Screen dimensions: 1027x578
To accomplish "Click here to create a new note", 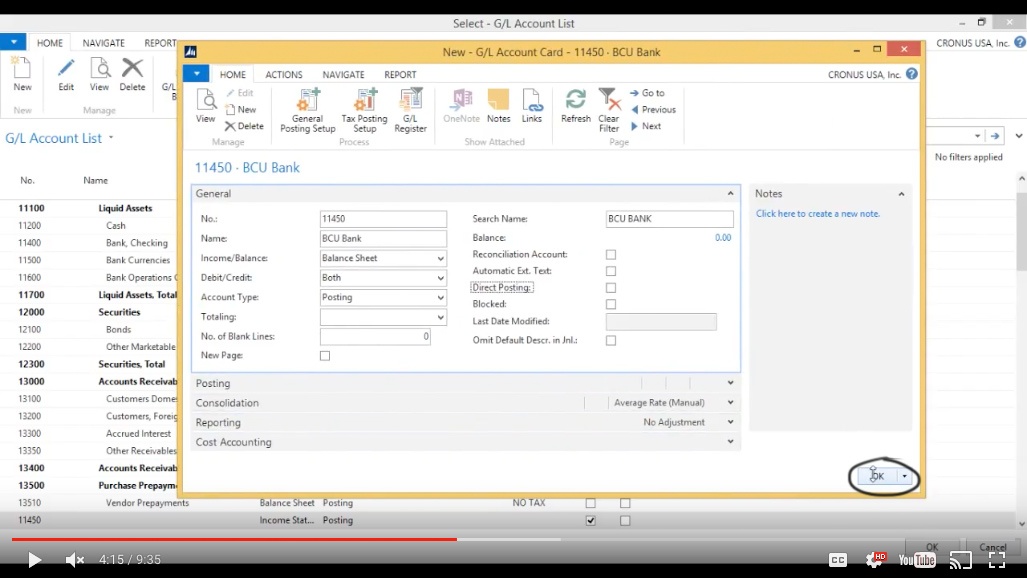I will click(x=818, y=214).
